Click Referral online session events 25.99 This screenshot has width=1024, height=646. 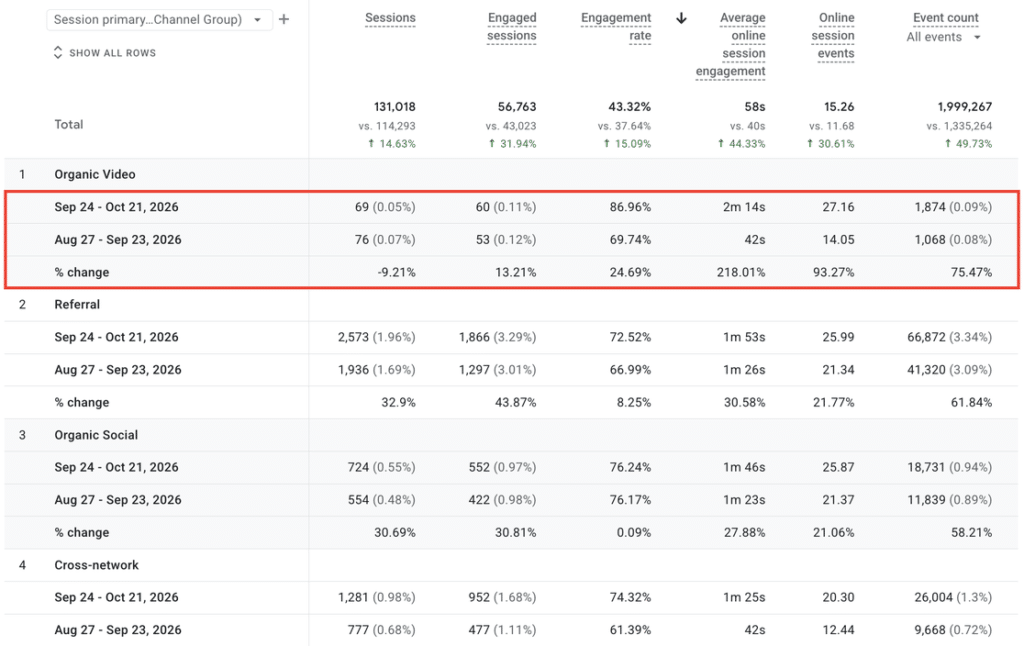pos(838,337)
